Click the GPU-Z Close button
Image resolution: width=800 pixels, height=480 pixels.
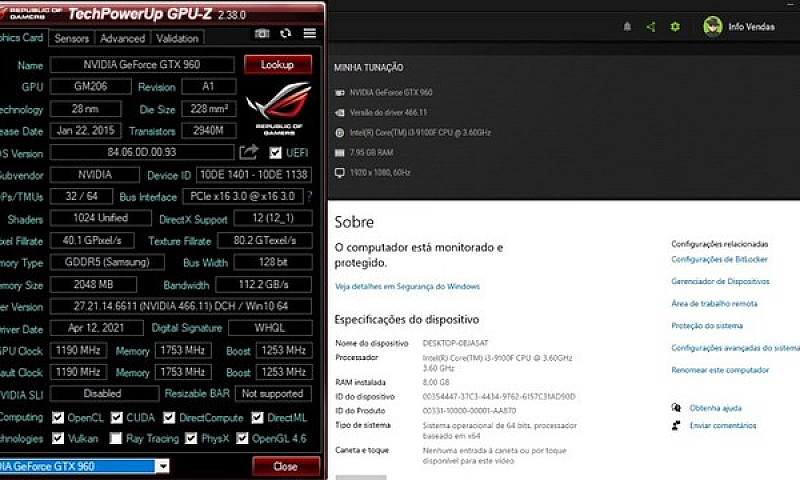click(286, 466)
